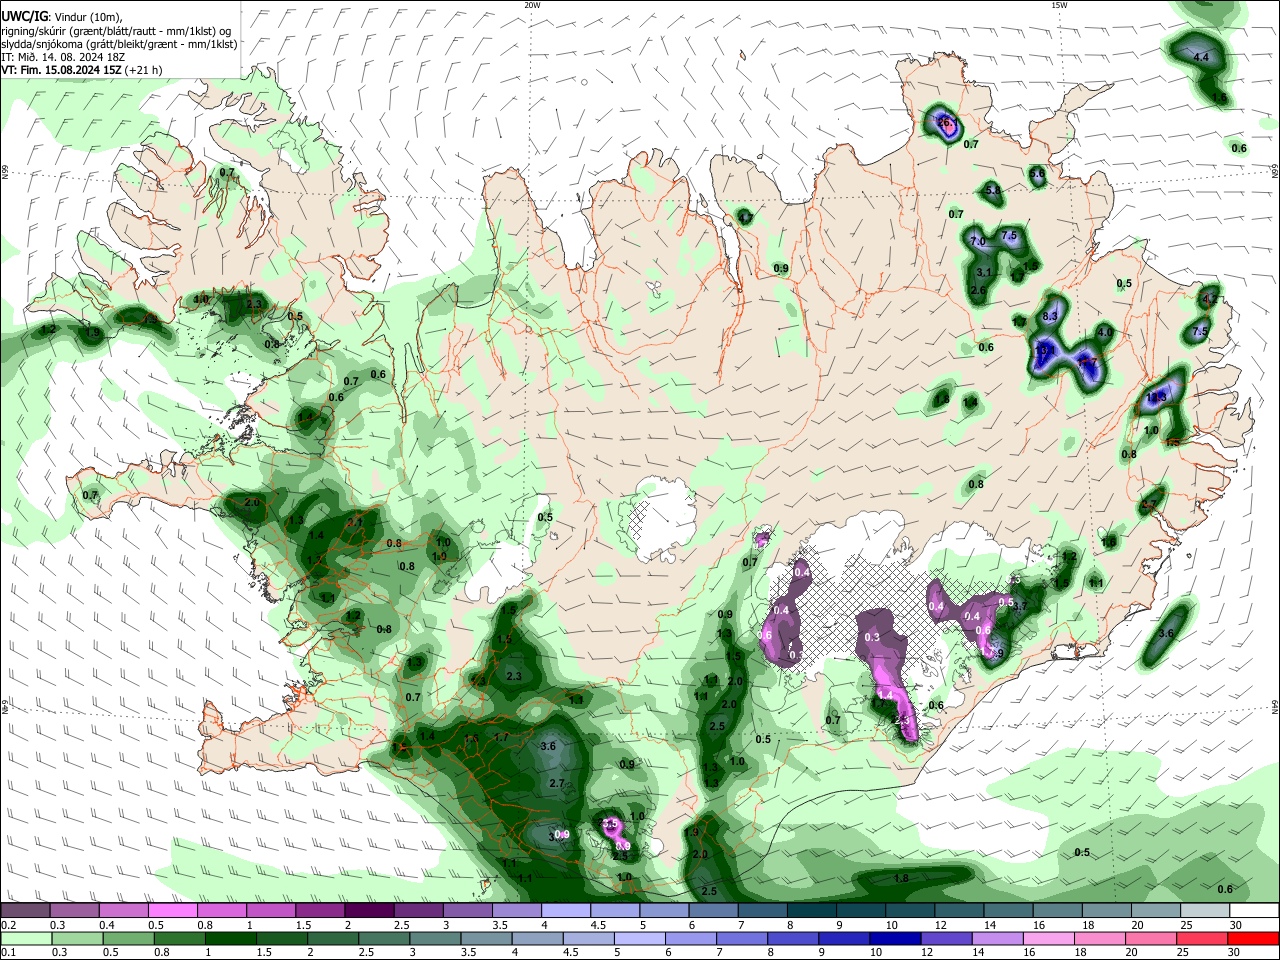Screen dimensions: 1280x960
Task: Click the 8.3 precipitation value
Action: coord(1050,316)
